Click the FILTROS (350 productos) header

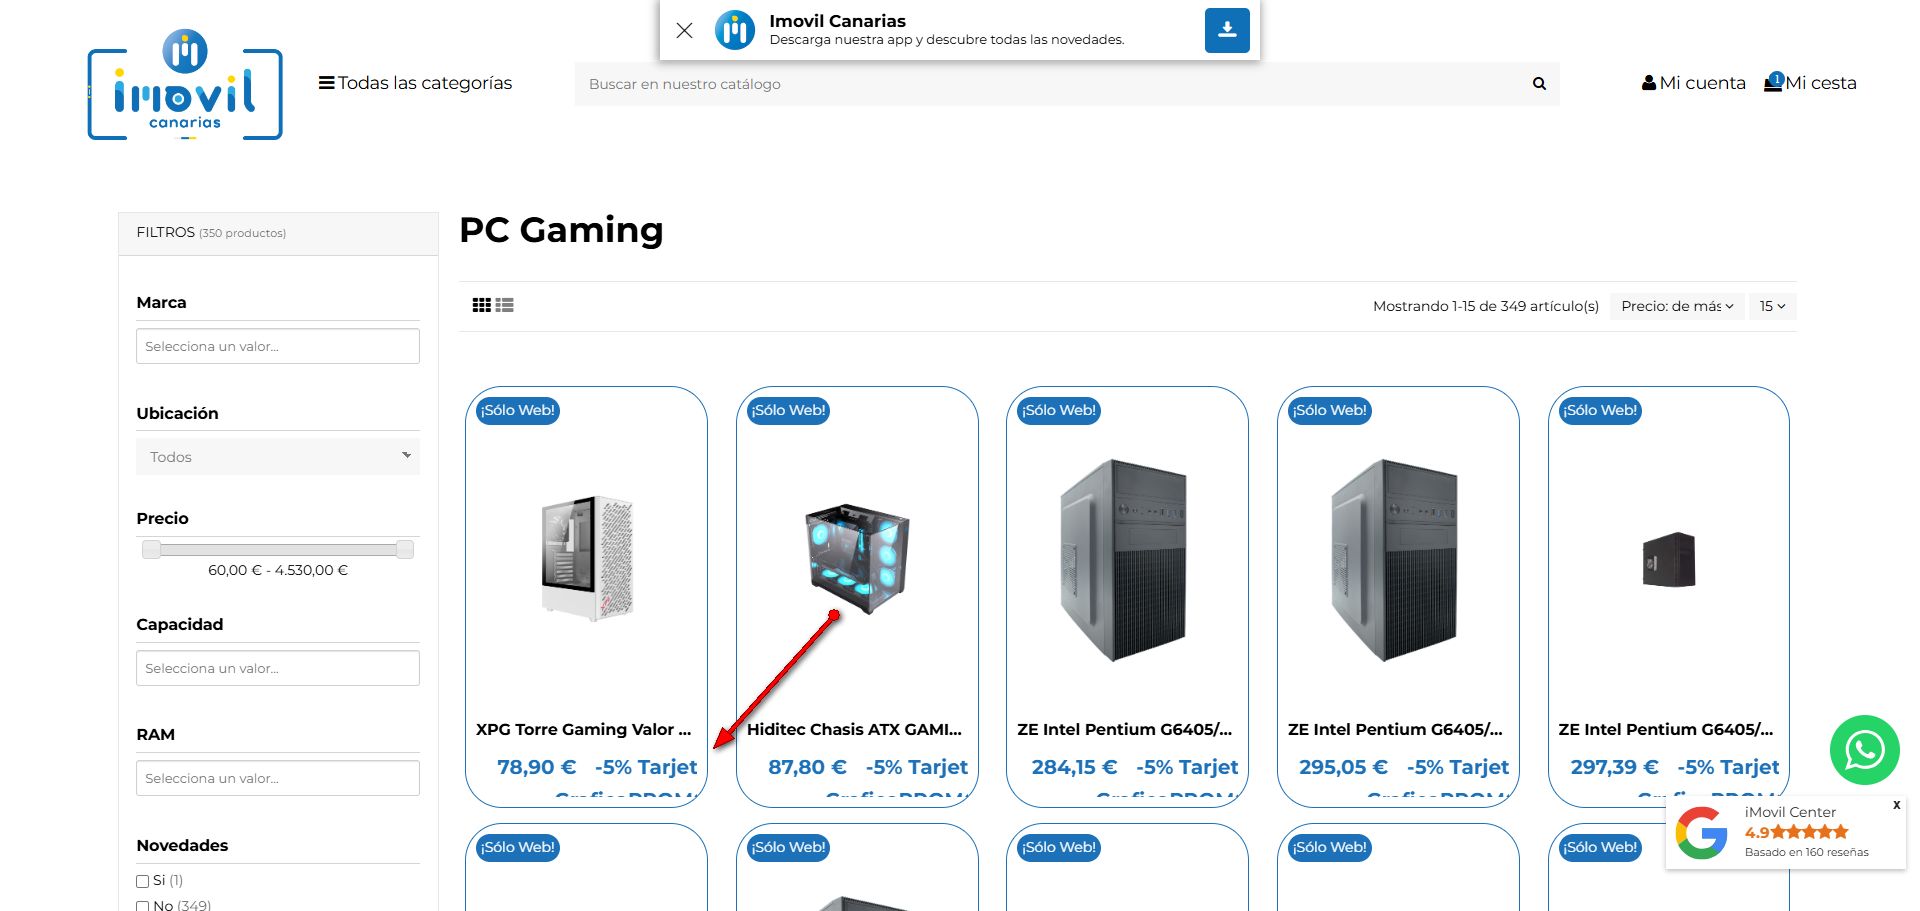click(278, 233)
